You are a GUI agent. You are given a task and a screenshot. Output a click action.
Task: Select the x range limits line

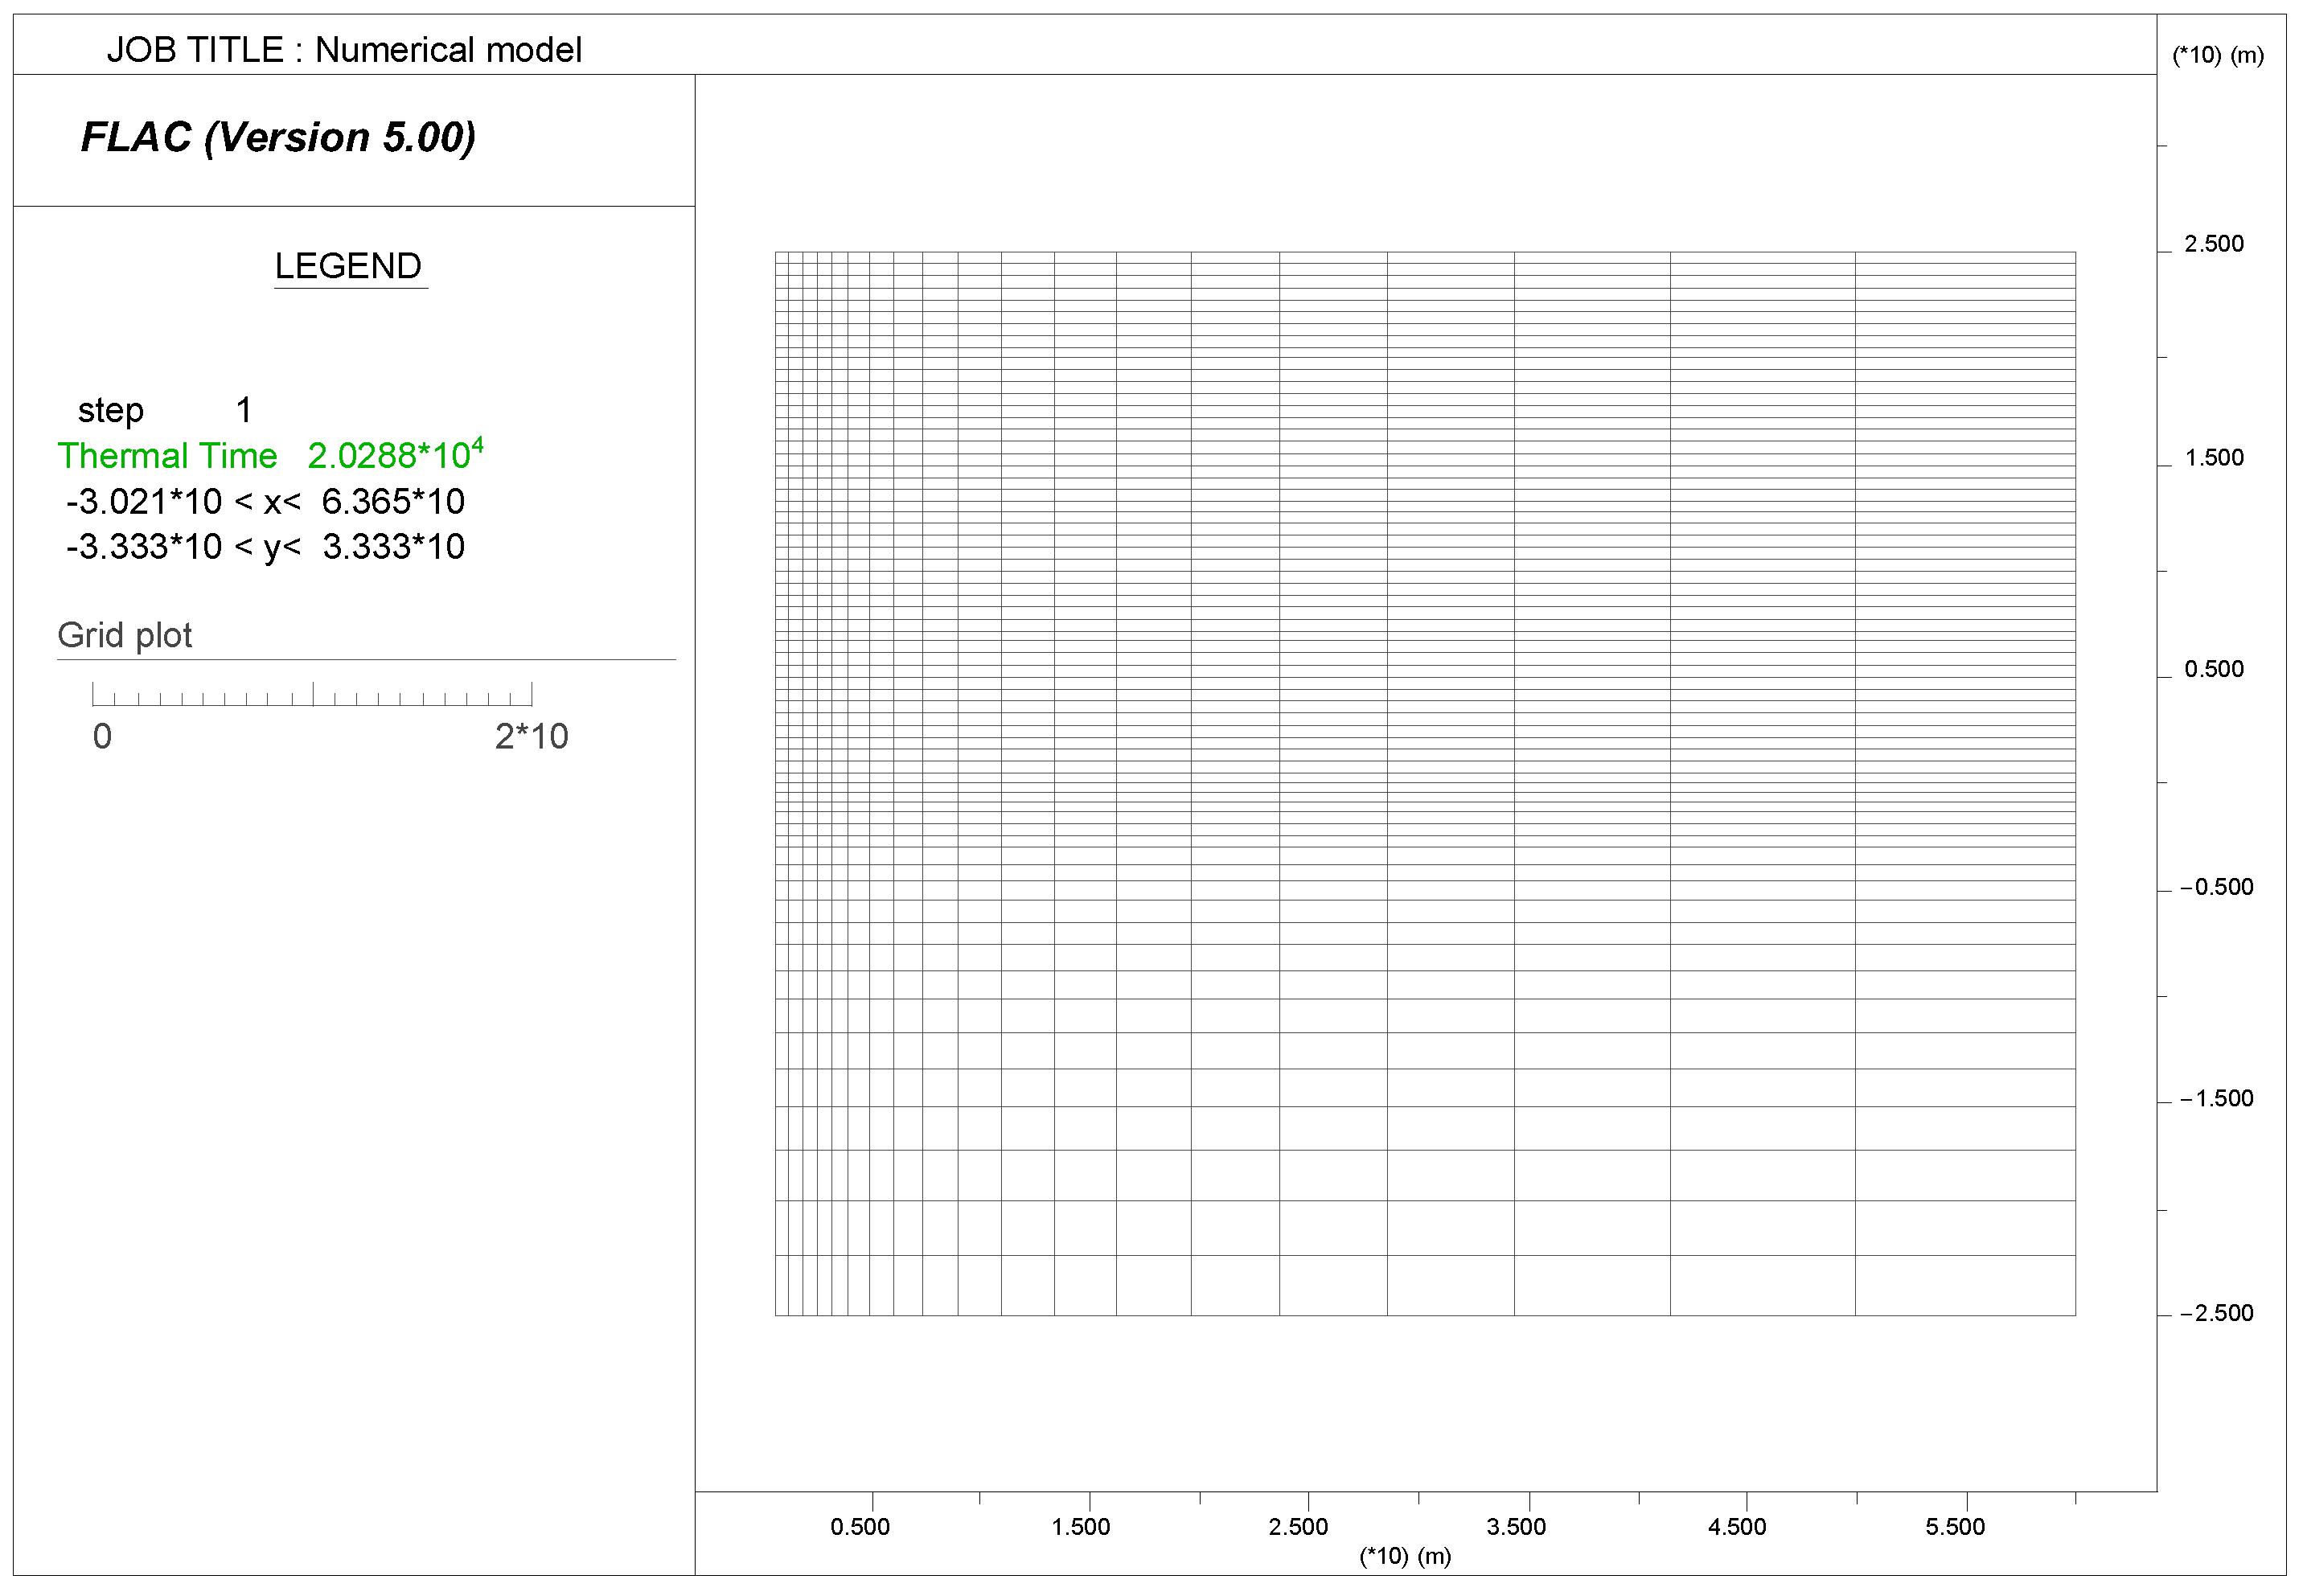265,501
